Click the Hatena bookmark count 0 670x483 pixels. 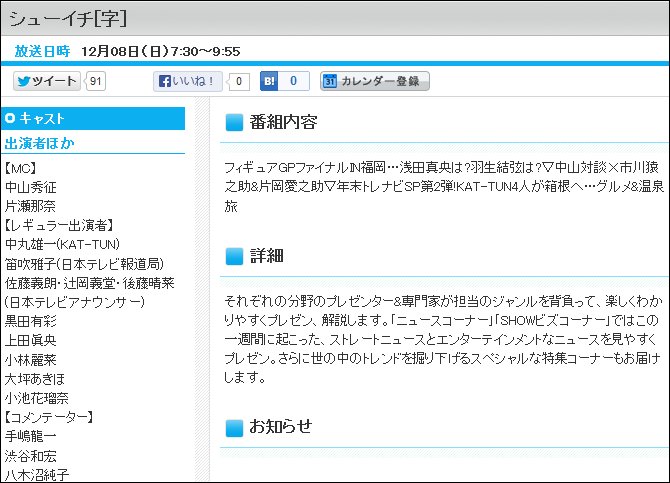[x=294, y=81]
